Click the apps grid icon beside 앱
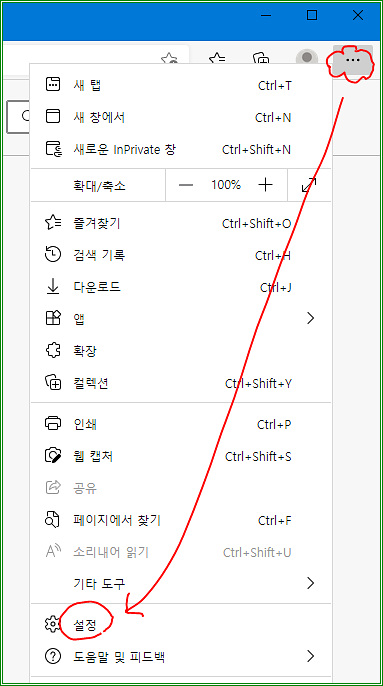Screen dimensions: 383x686 tap(53, 318)
